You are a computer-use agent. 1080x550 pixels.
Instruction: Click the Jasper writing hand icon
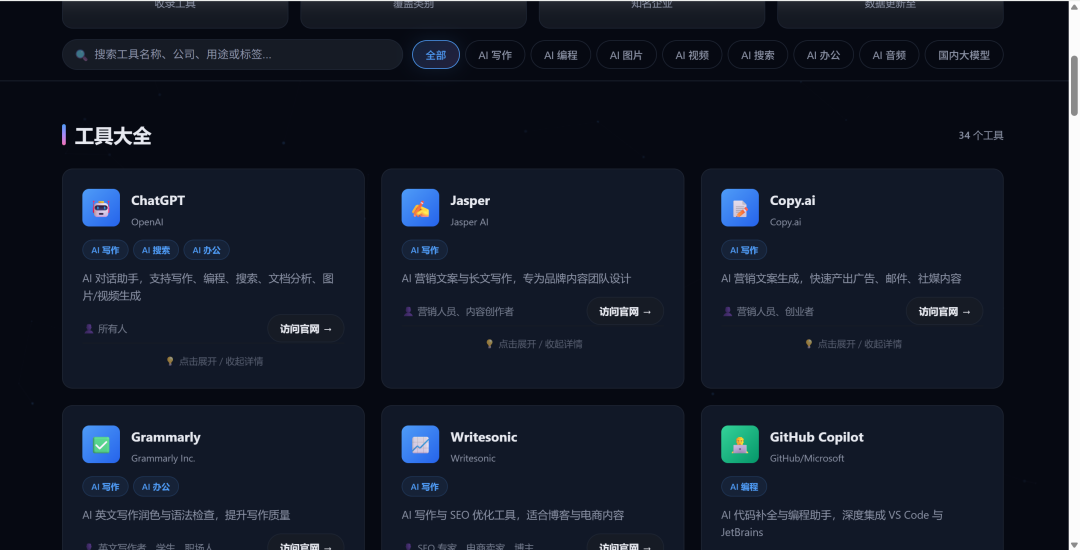pyautogui.click(x=420, y=208)
